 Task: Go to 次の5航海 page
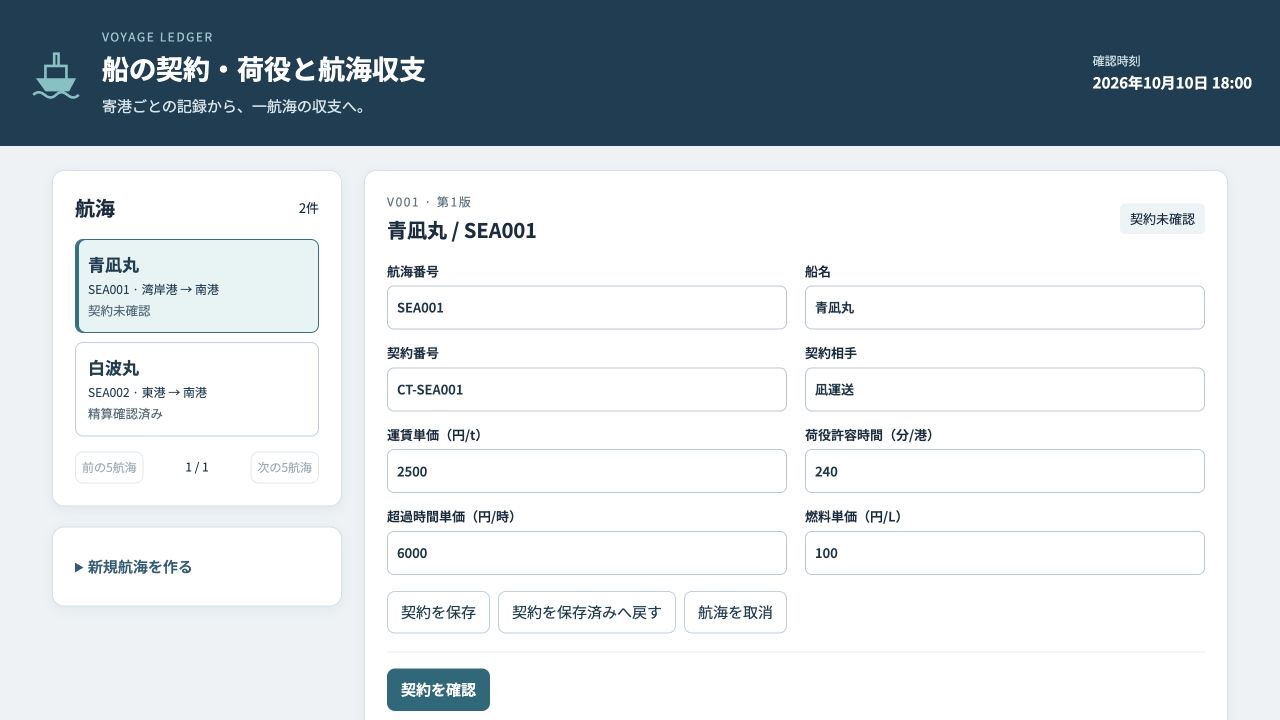point(285,467)
